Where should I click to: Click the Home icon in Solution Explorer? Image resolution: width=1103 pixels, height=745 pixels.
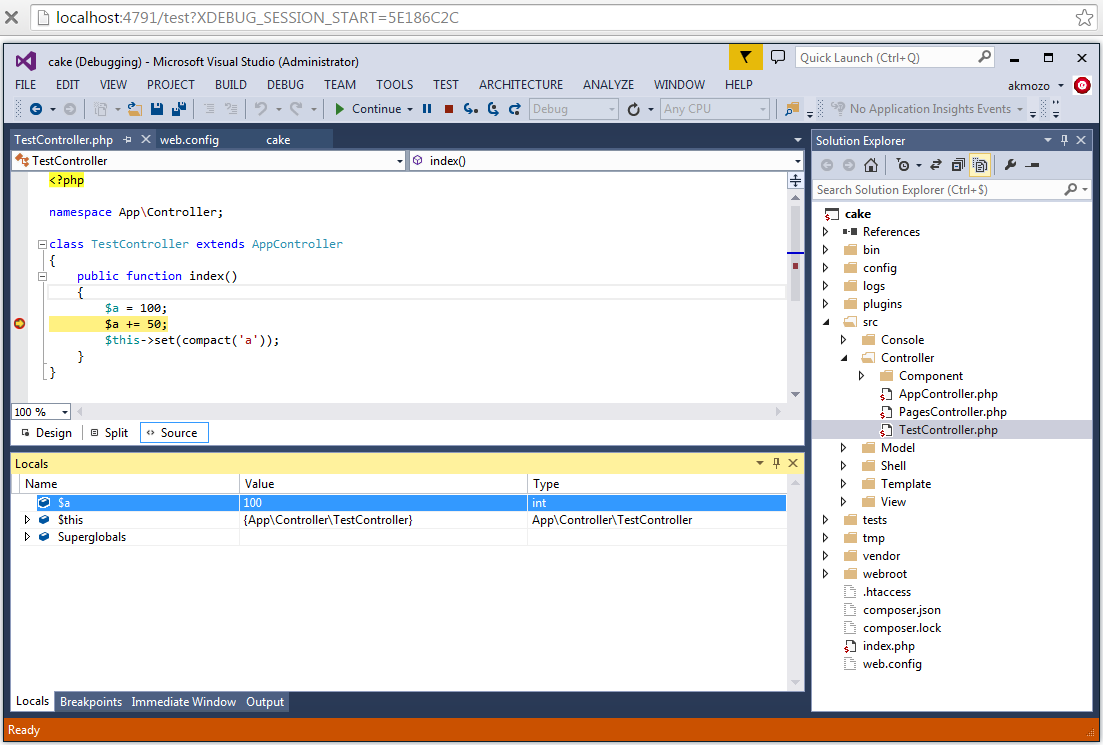(x=871, y=165)
